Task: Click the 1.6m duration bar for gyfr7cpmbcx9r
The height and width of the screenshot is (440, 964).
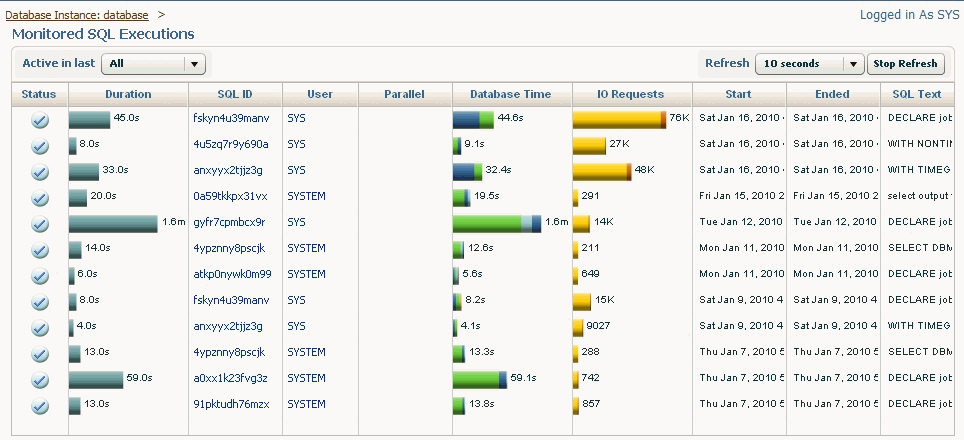Action: point(113,224)
